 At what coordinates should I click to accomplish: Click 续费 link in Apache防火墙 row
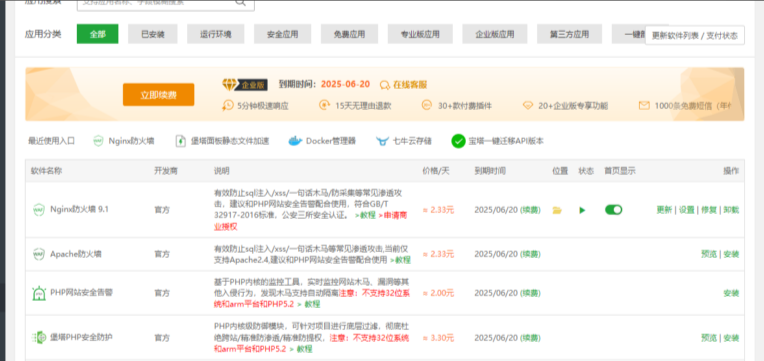[530, 254]
